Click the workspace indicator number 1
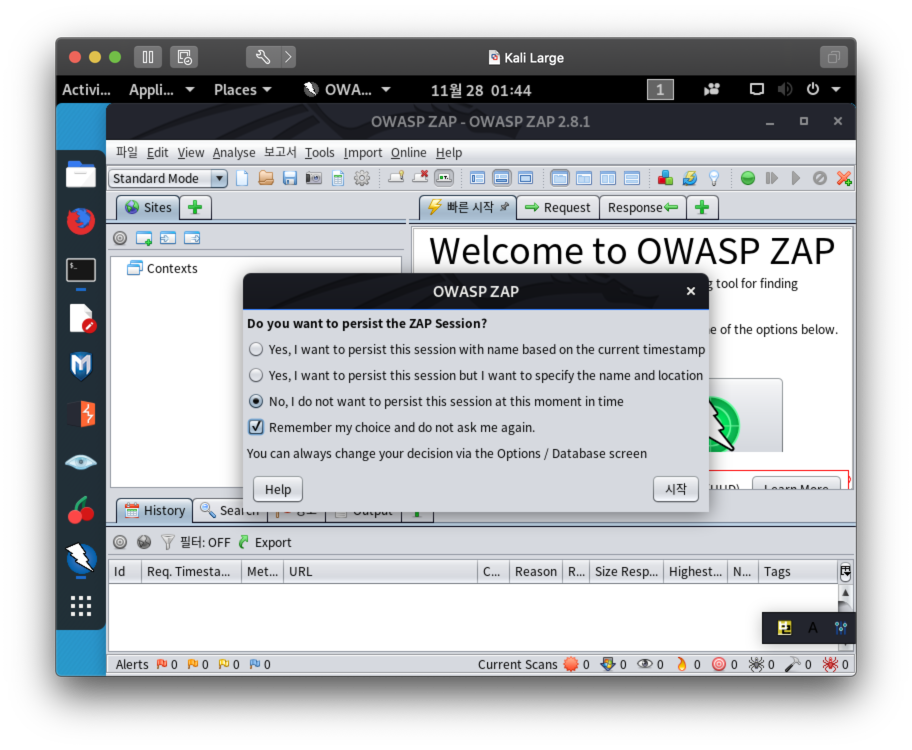Viewport: 912px width, 750px height. pyautogui.click(x=660, y=90)
